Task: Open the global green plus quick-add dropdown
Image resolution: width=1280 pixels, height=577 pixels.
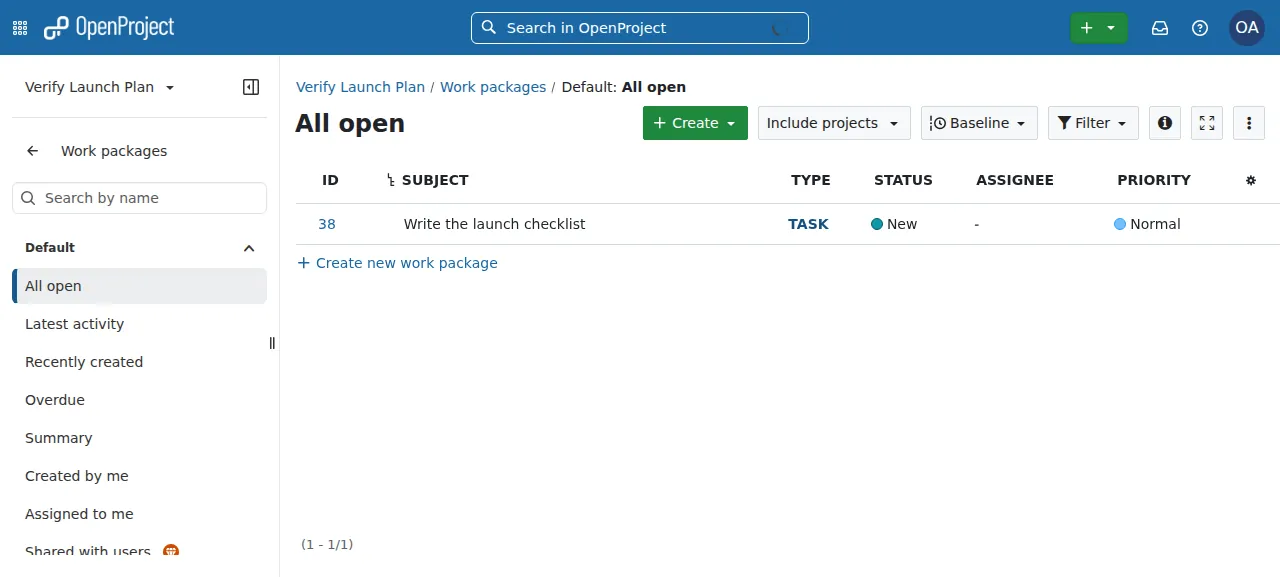Action: (1099, 28)
